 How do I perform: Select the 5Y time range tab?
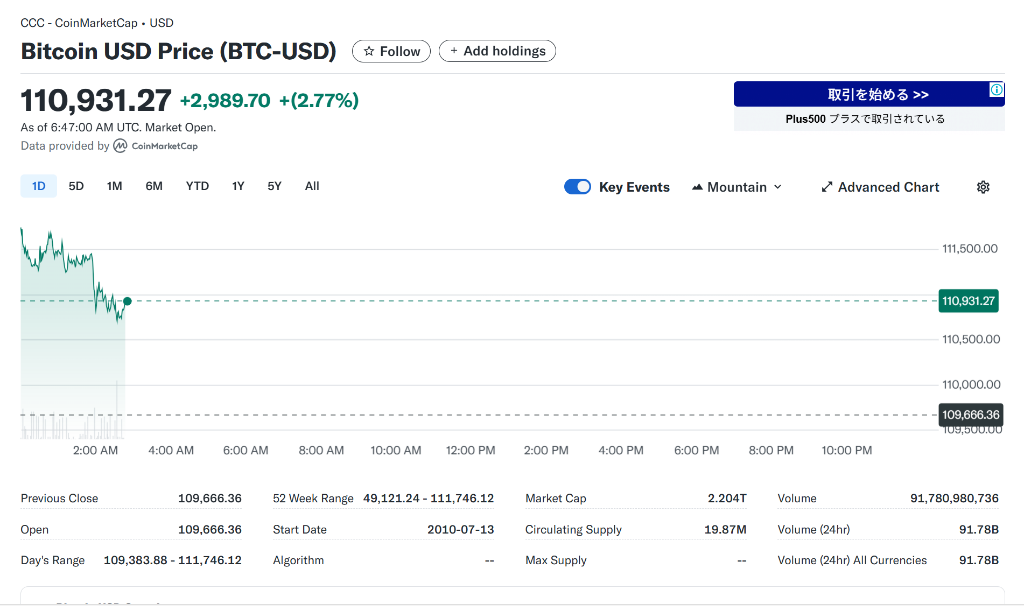point(274,186)
